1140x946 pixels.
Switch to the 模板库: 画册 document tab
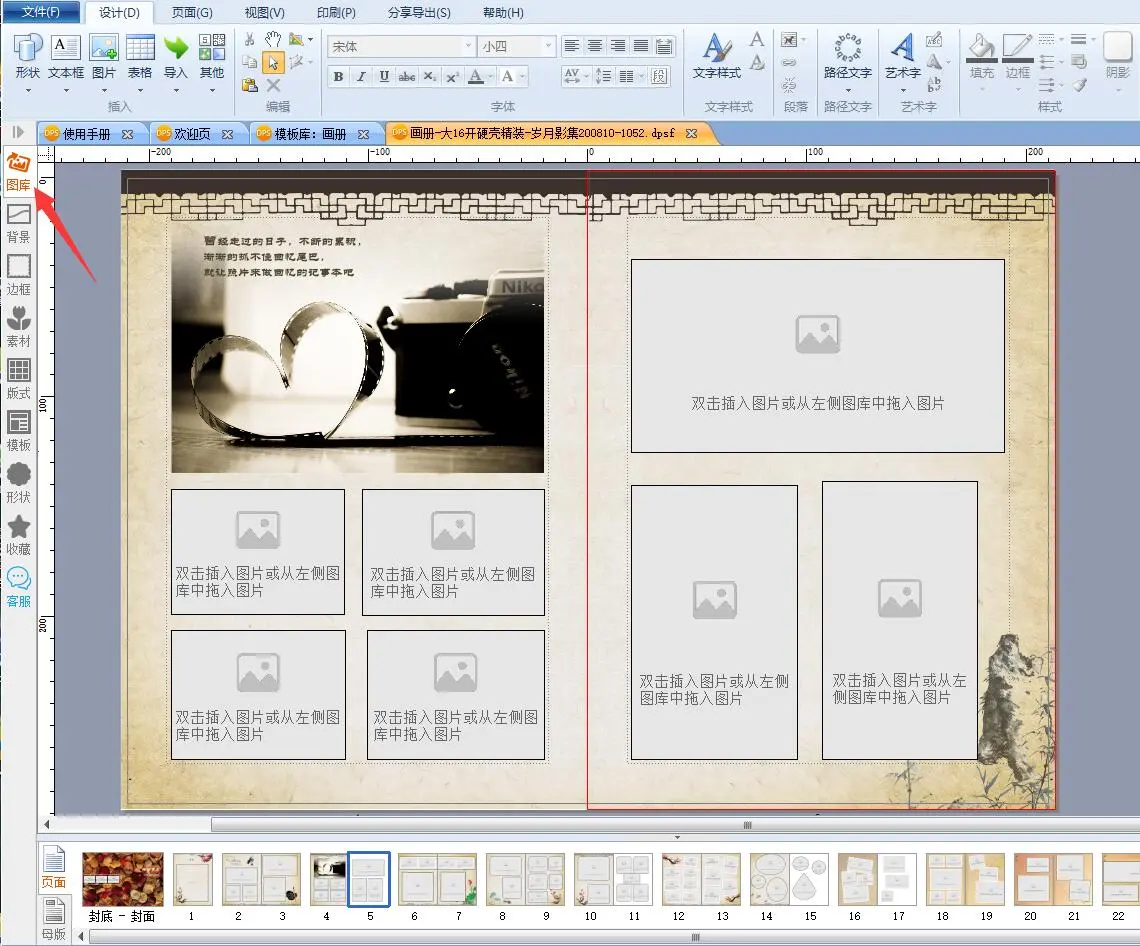tap(310, 133)
